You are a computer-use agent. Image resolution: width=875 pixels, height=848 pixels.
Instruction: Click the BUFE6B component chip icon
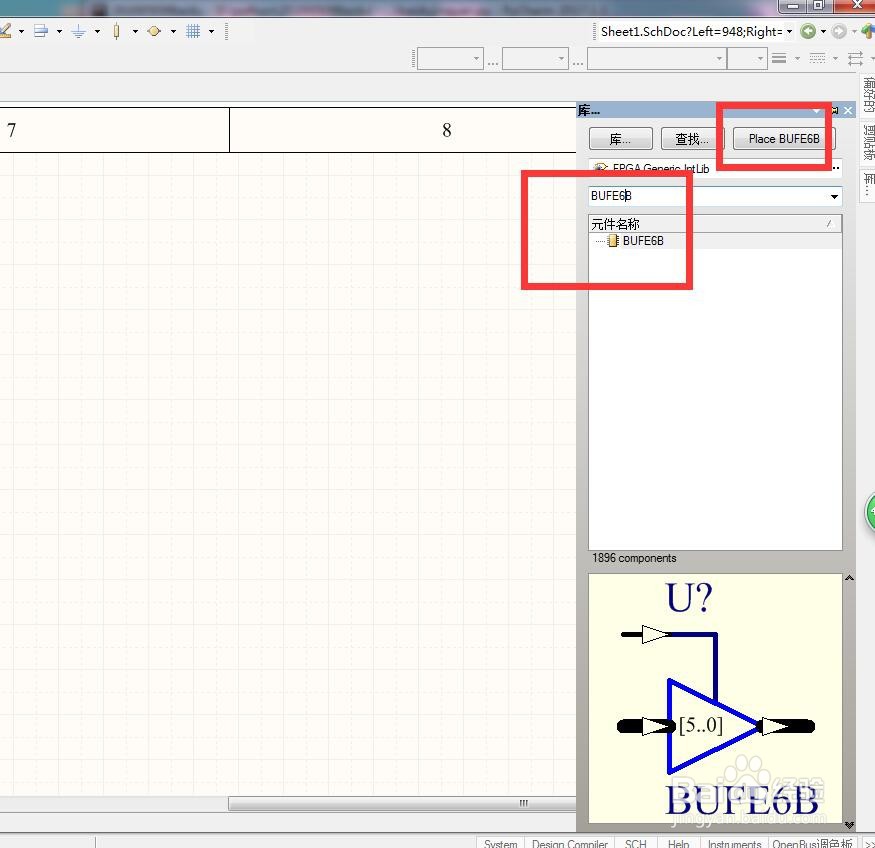[613, 240]
